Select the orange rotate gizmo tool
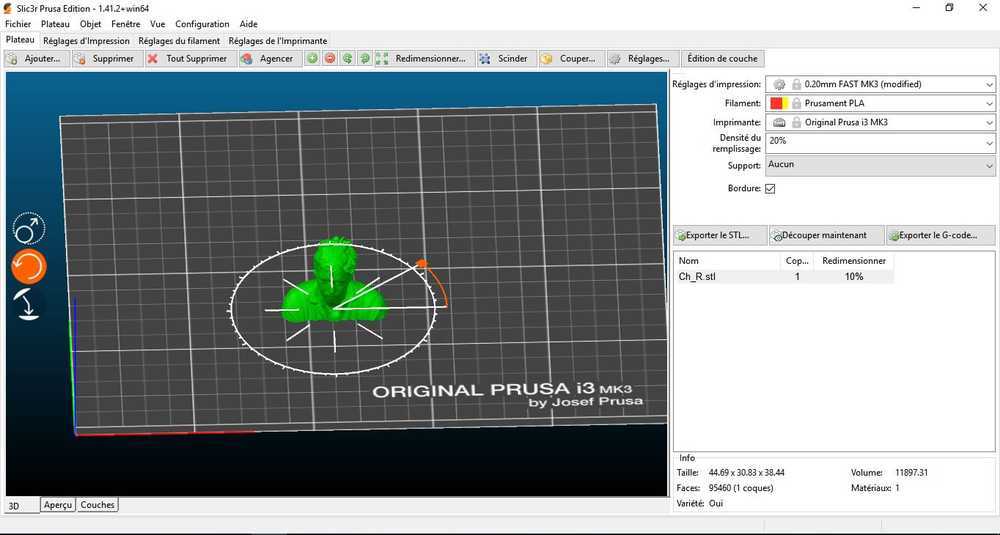The image size is (1000, 535). (x=29, y=267)
